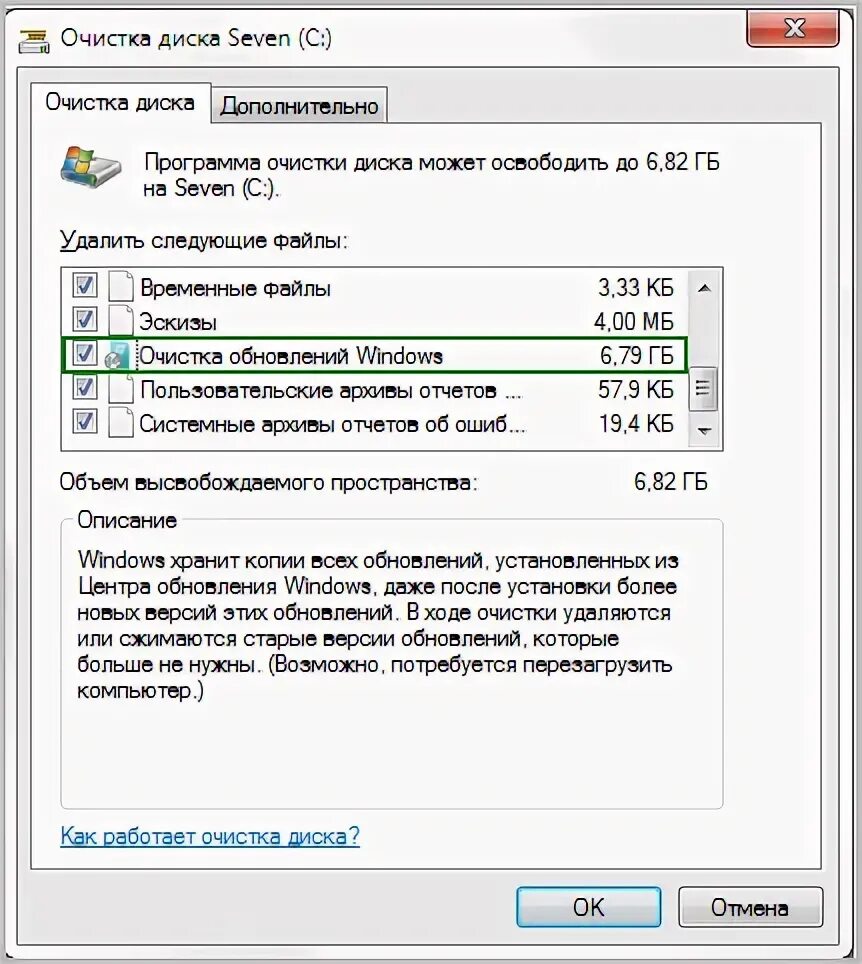Toggle the Системные архивы отчетов об ошибках checkbox

(x=84, y=422)
